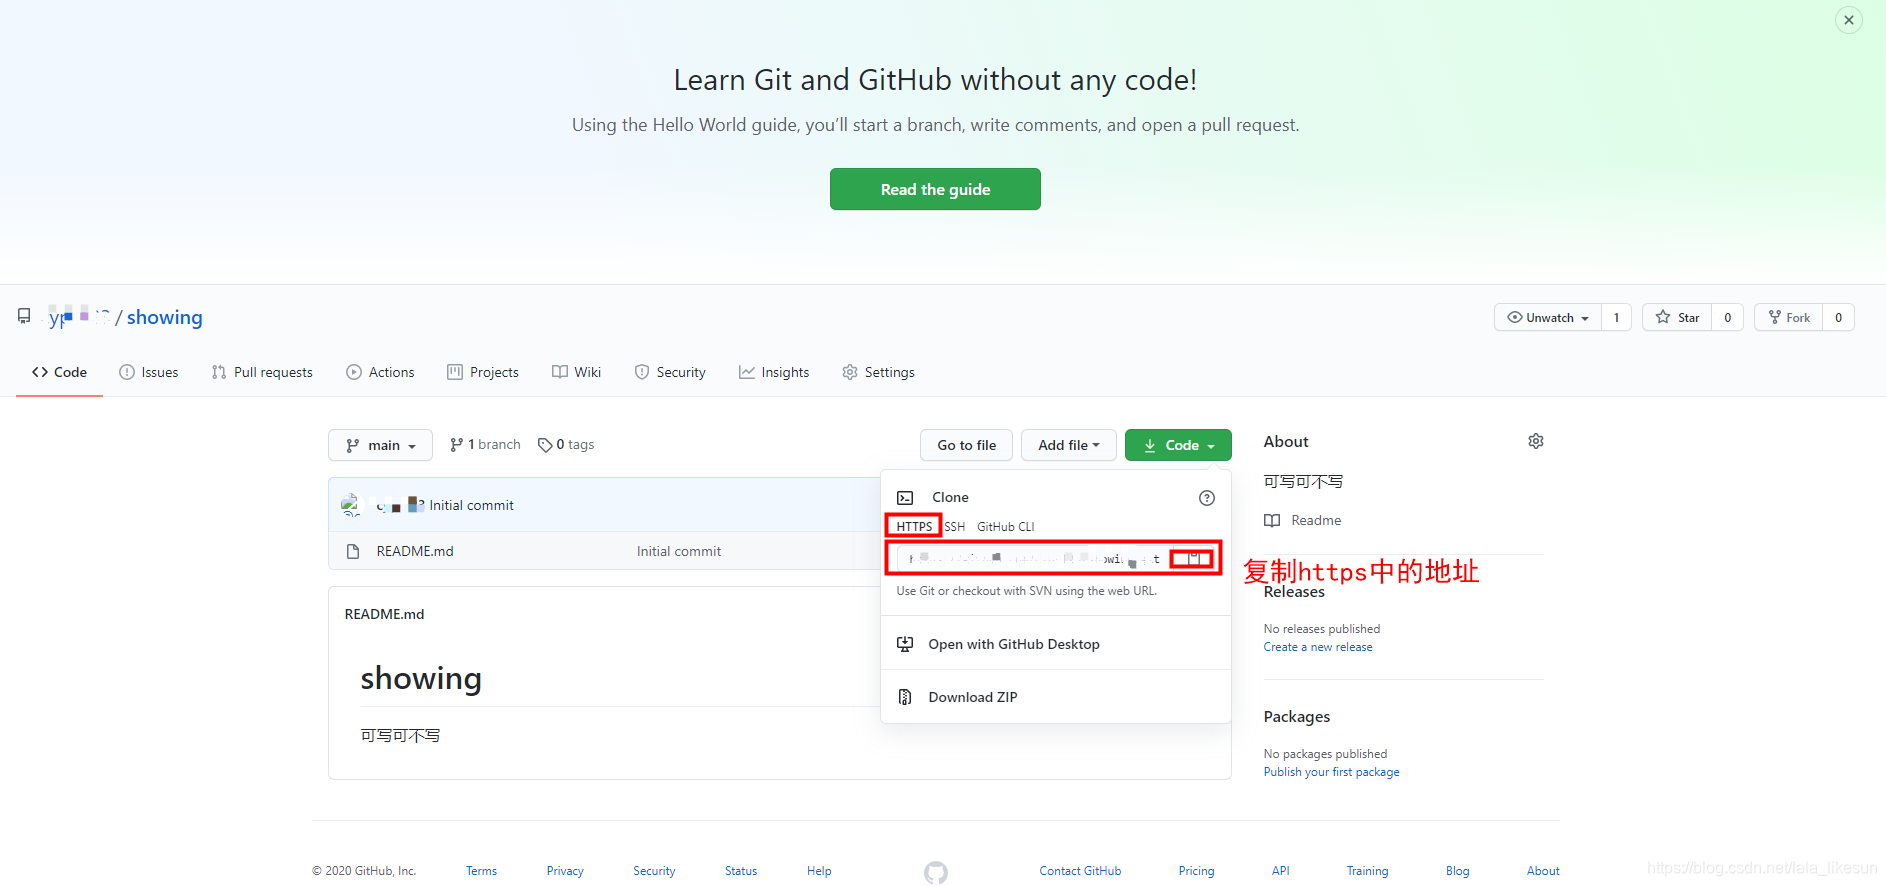
Task: Fork the repository
Action: pos(1789,317)
